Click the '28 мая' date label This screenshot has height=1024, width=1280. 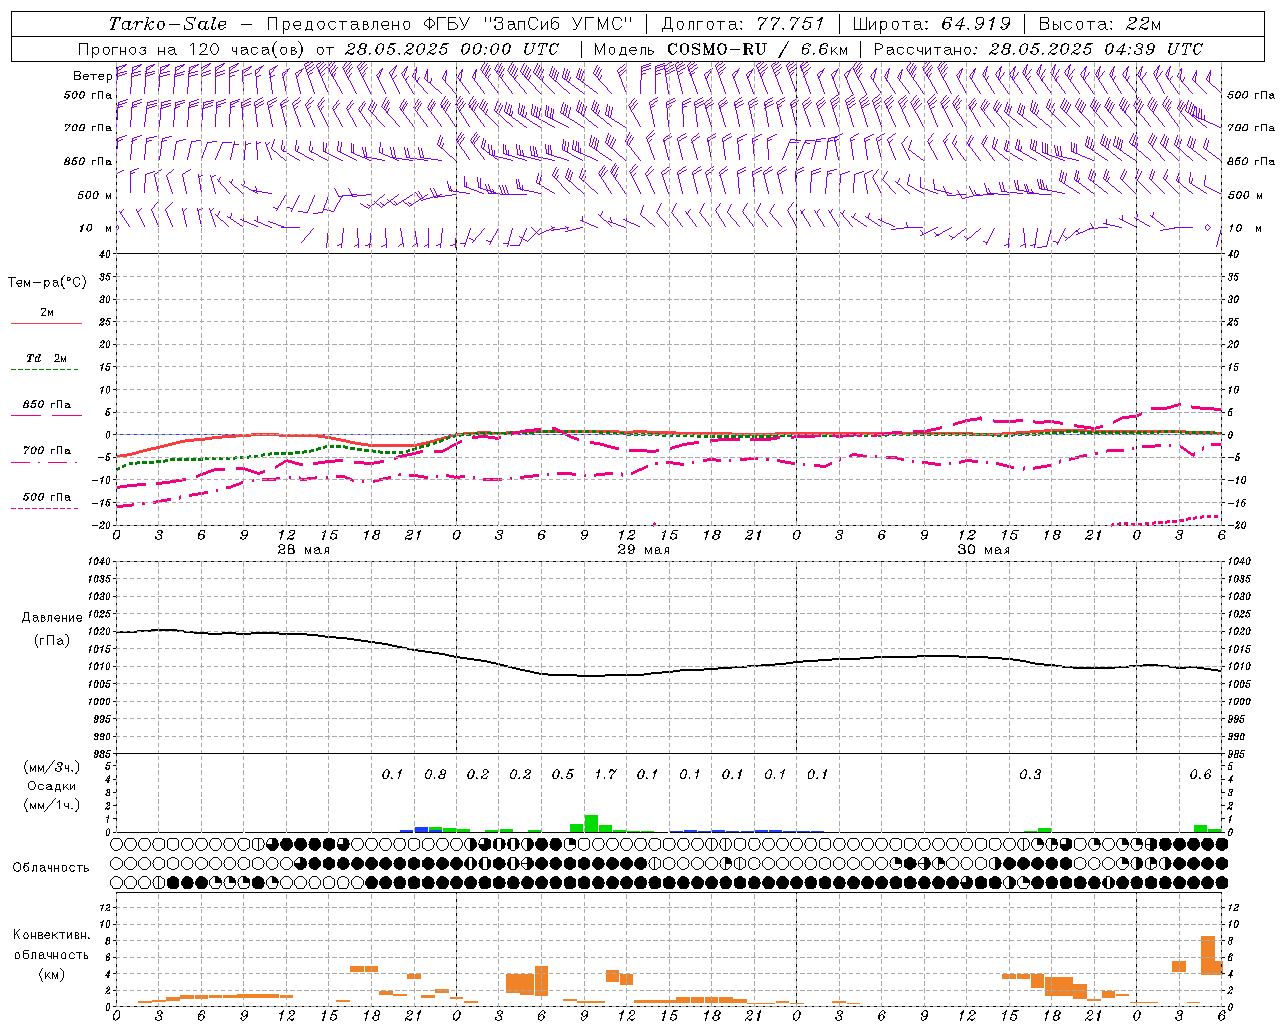(304, 549)
